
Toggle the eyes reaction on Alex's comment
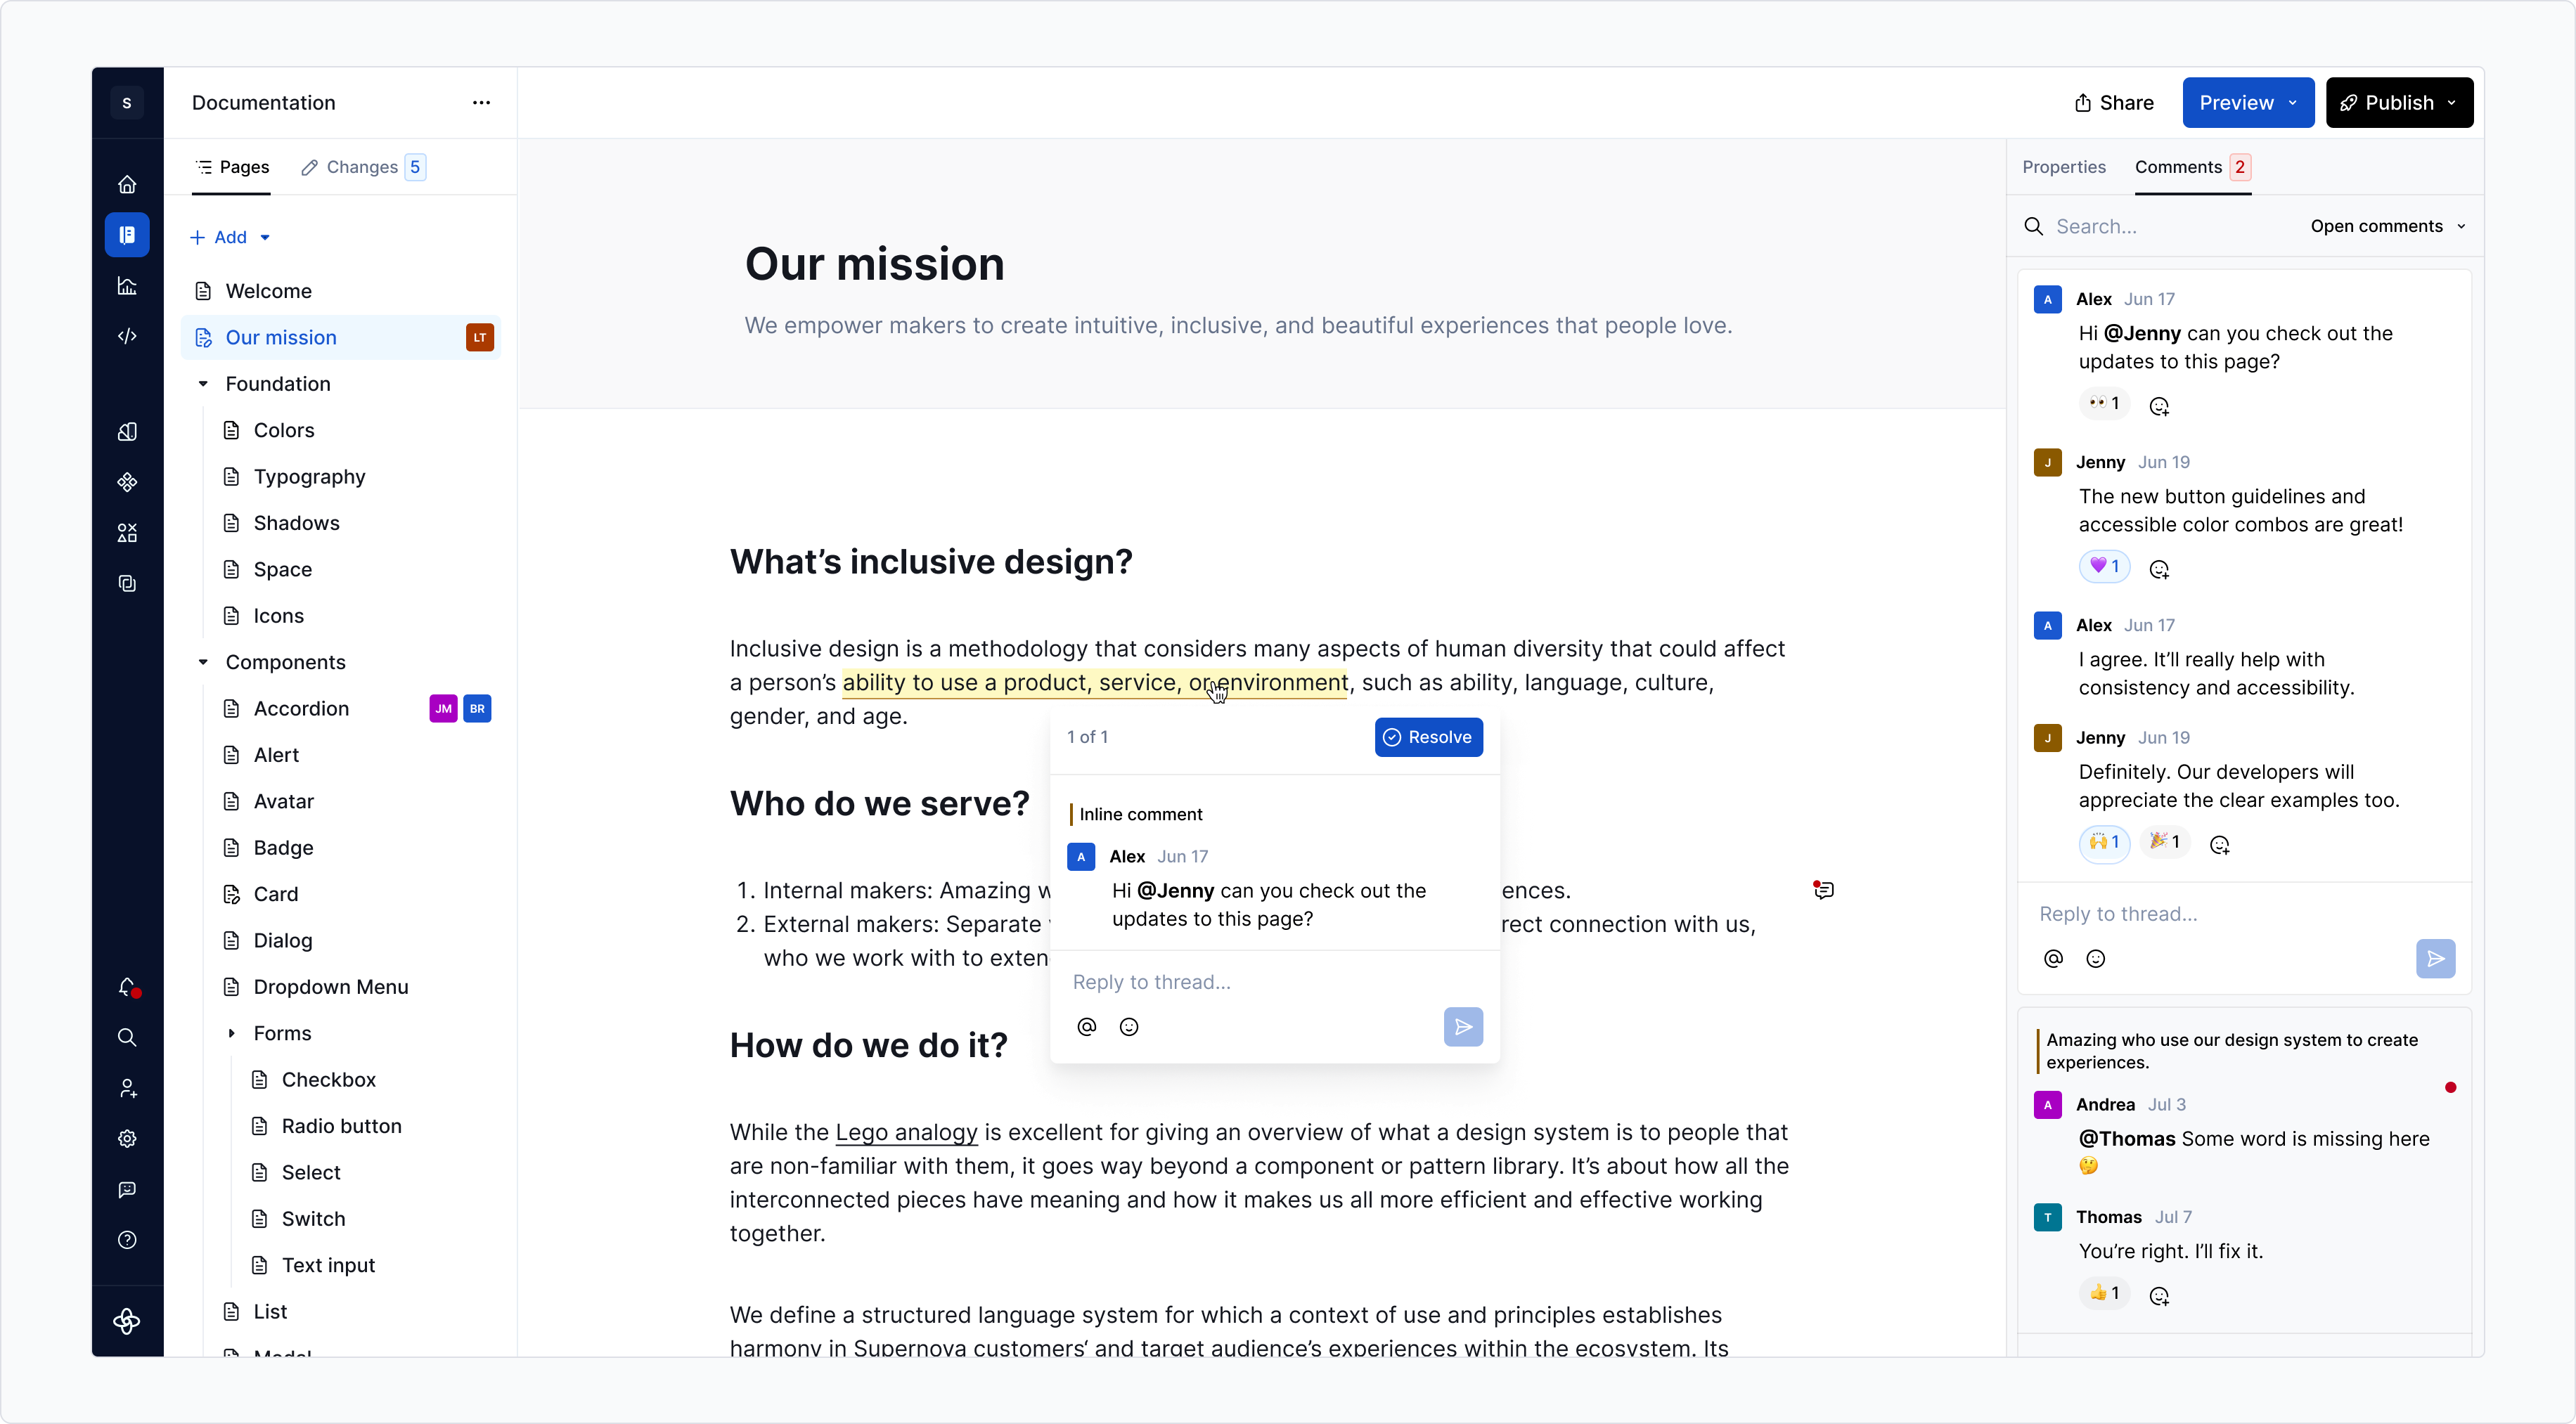(x=2104, y=403)
